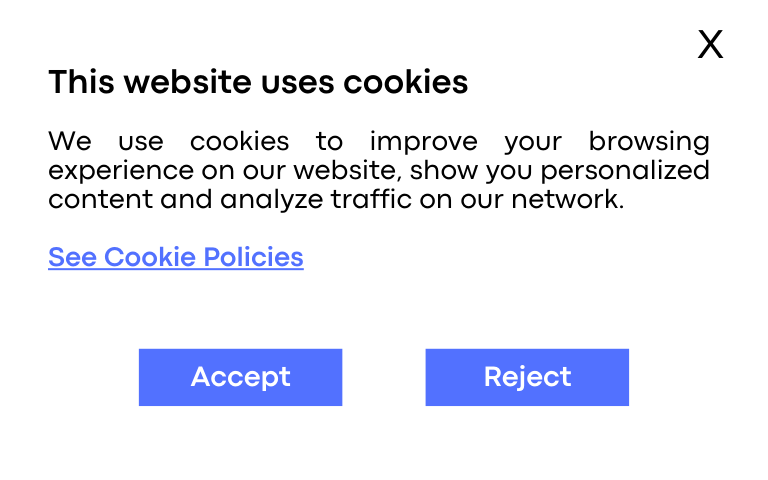
Task: Close the cookie dialog with the X
Action: click(710, 44)
